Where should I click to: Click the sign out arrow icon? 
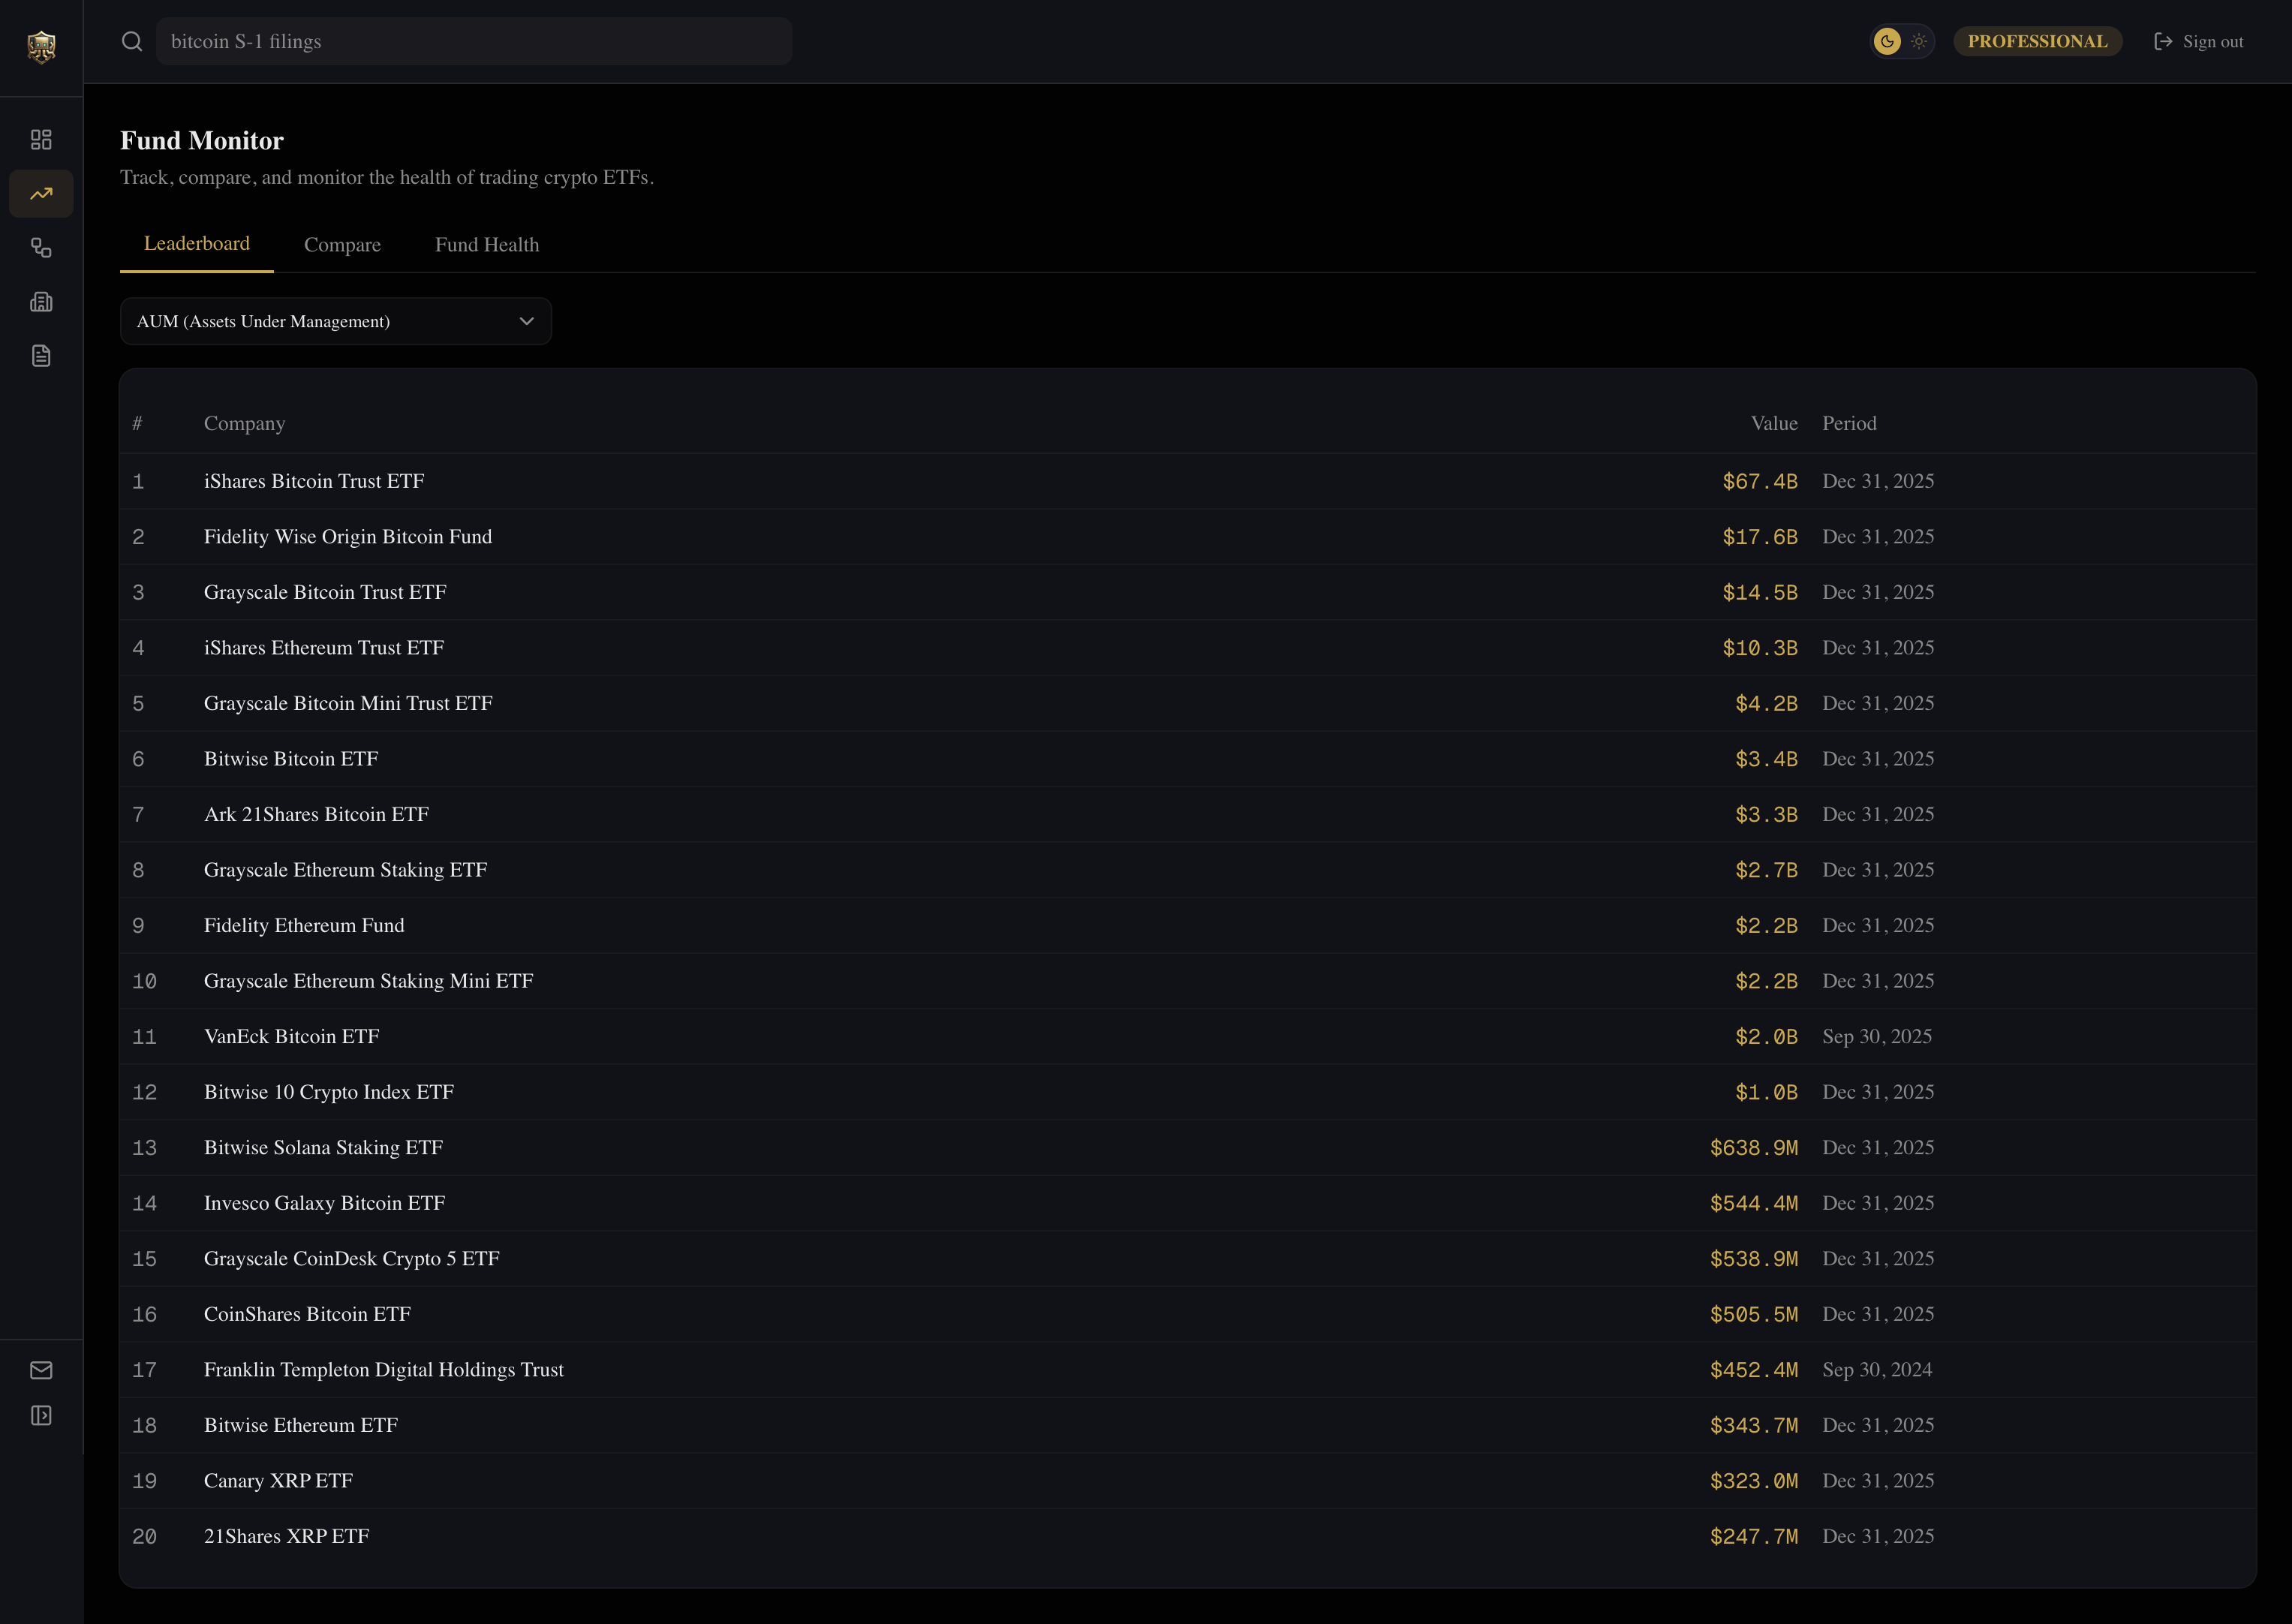coord(2163,41)
